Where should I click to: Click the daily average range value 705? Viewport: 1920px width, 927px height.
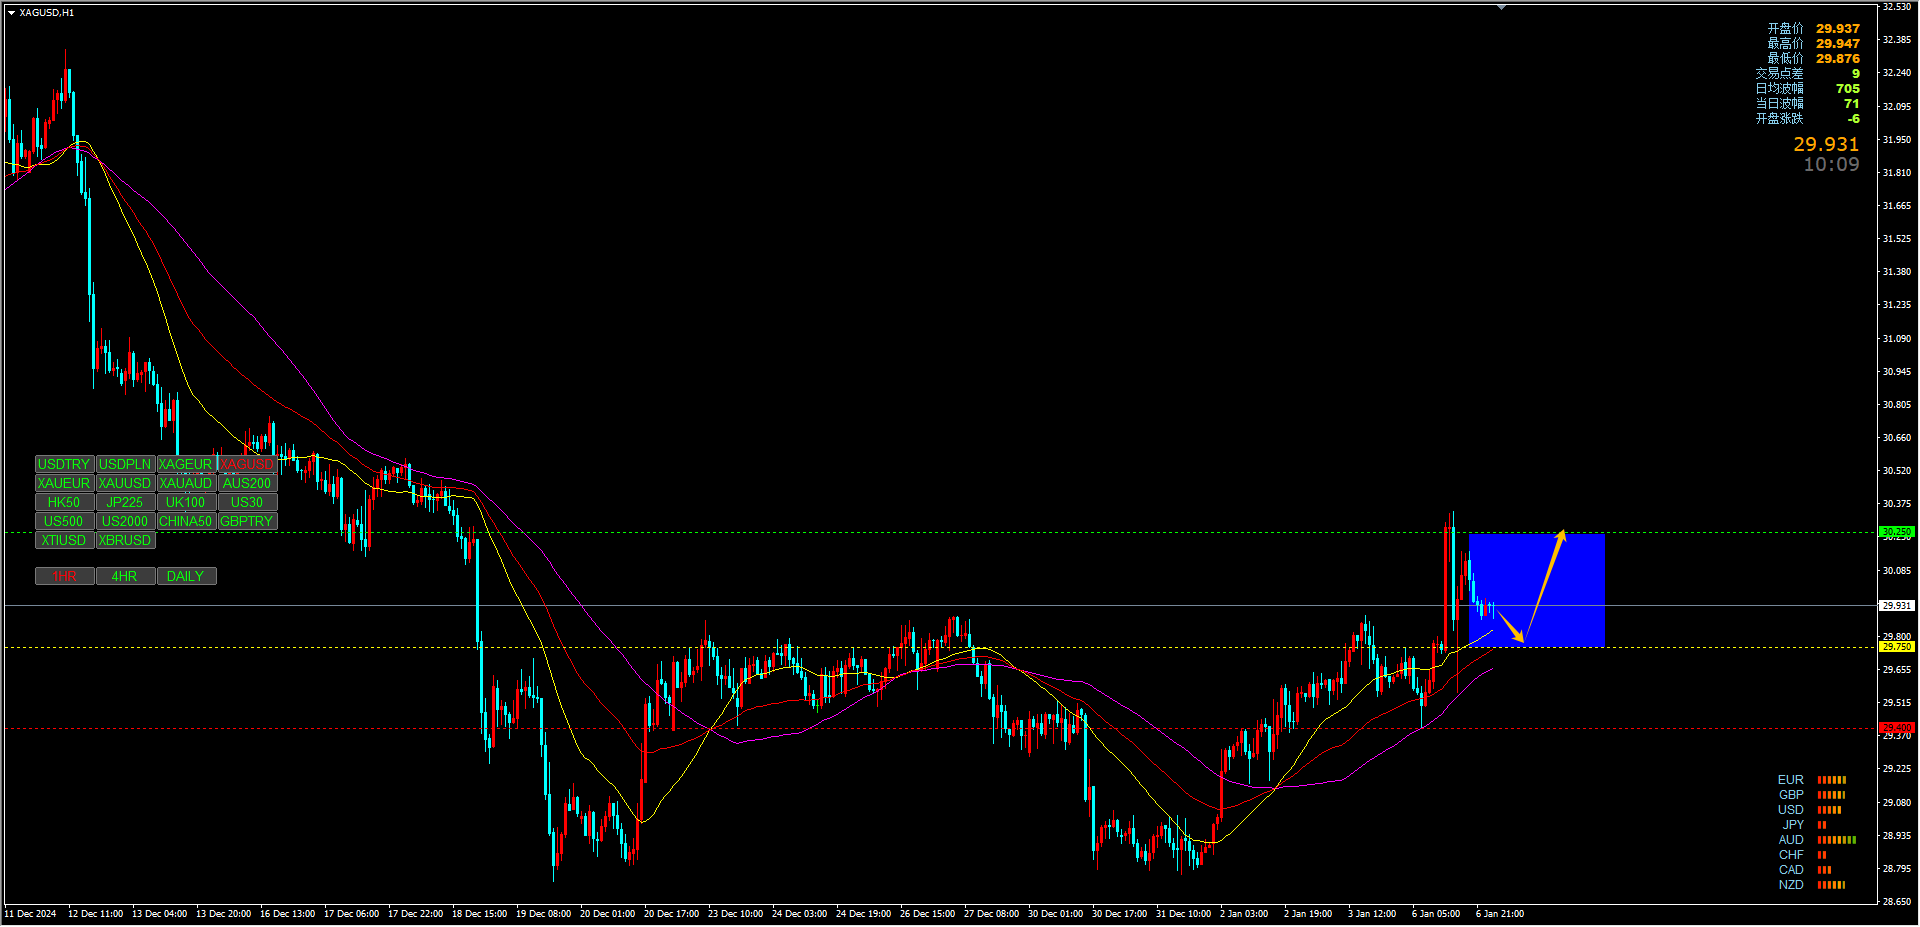tap(1848, 89)
